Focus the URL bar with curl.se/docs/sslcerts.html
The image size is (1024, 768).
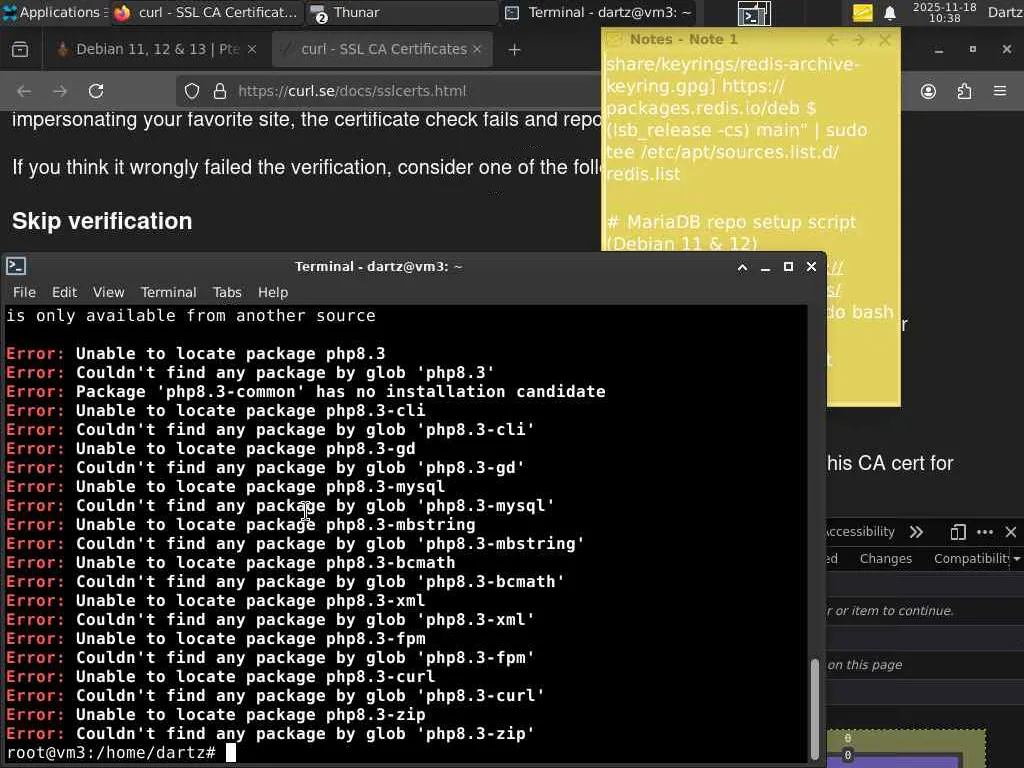pos(353,91)
